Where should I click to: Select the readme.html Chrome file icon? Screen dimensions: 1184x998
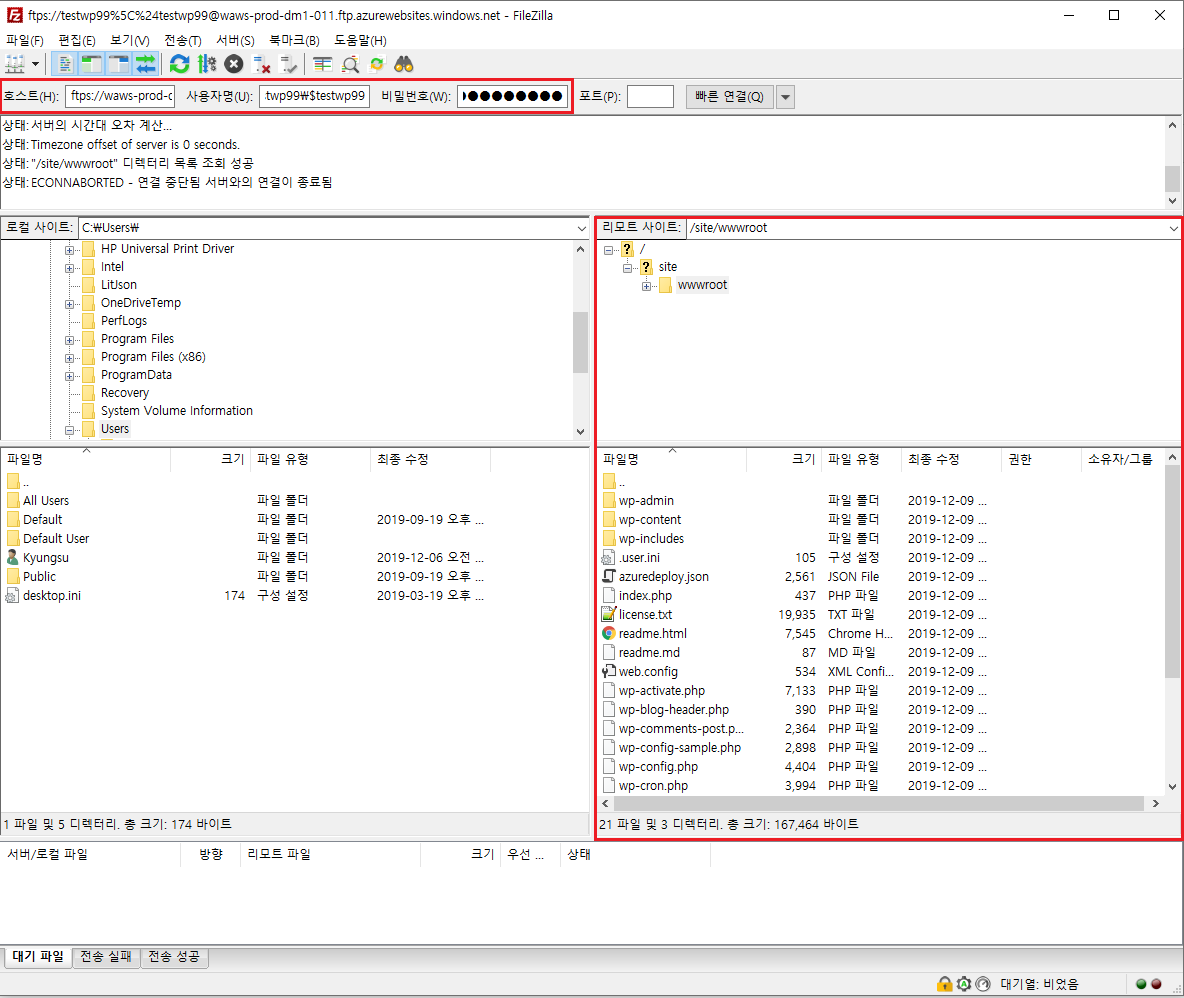tap(609, 633)
